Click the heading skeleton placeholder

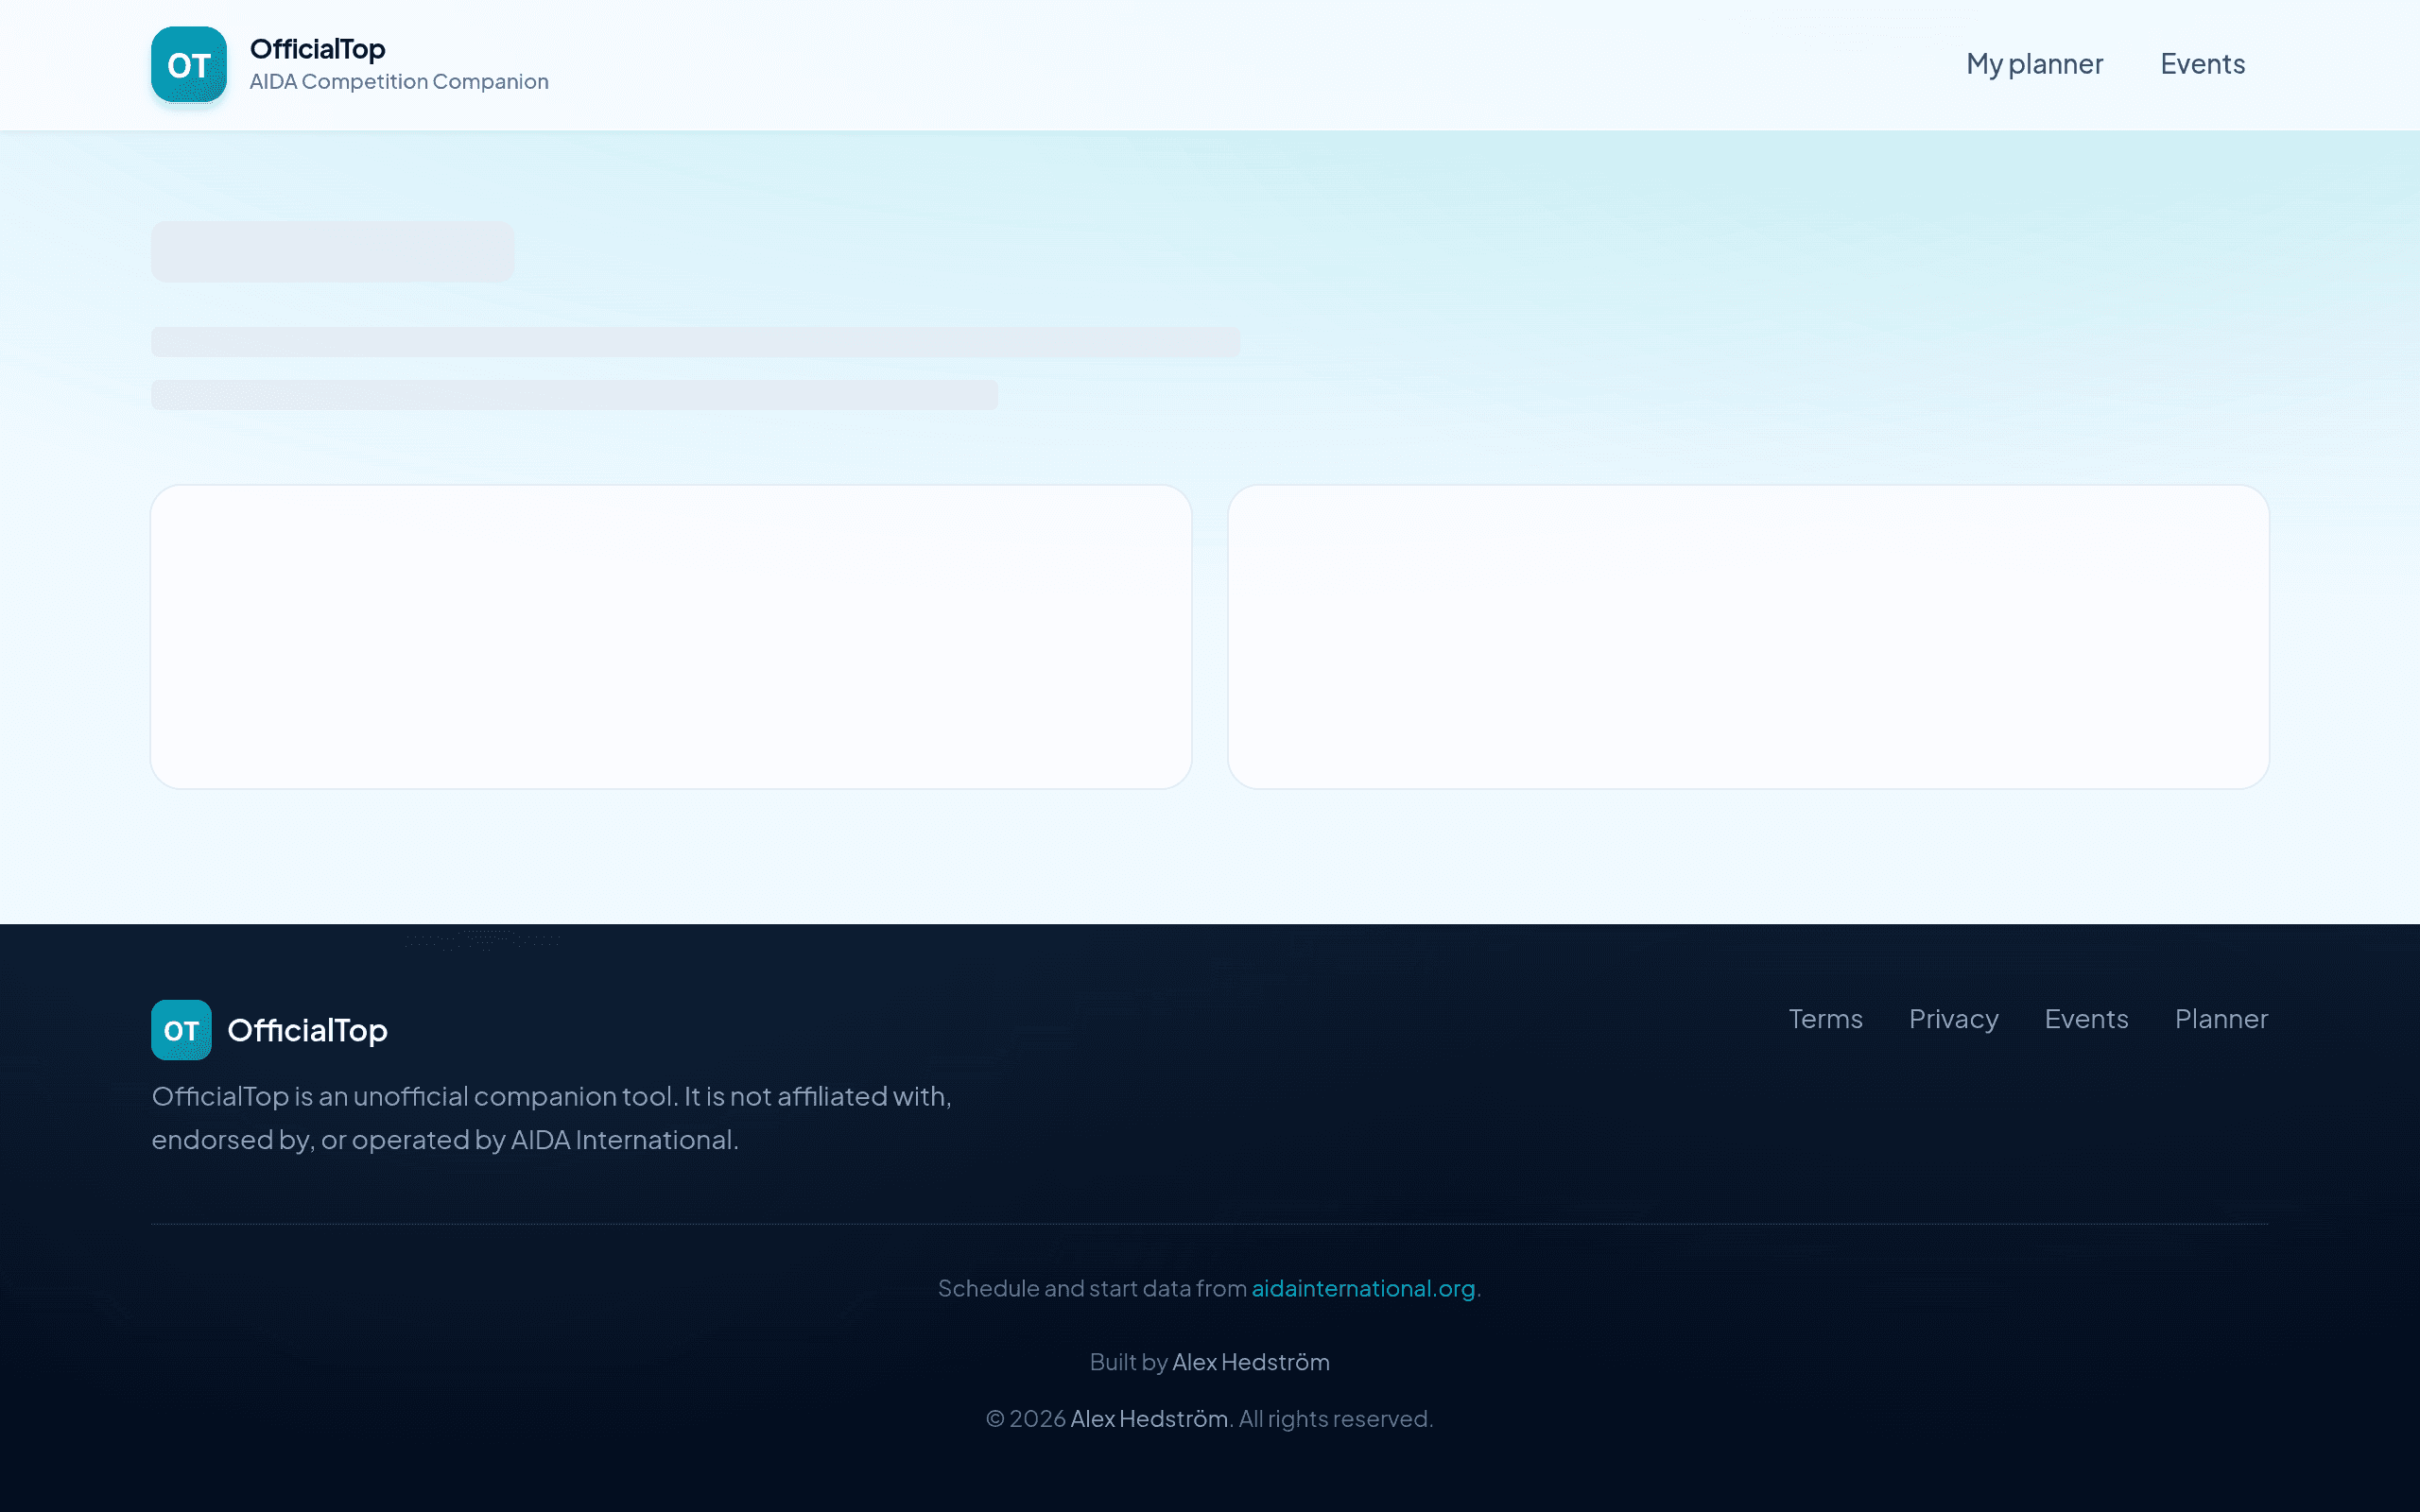pyautogui.click(x=333, y=252)
